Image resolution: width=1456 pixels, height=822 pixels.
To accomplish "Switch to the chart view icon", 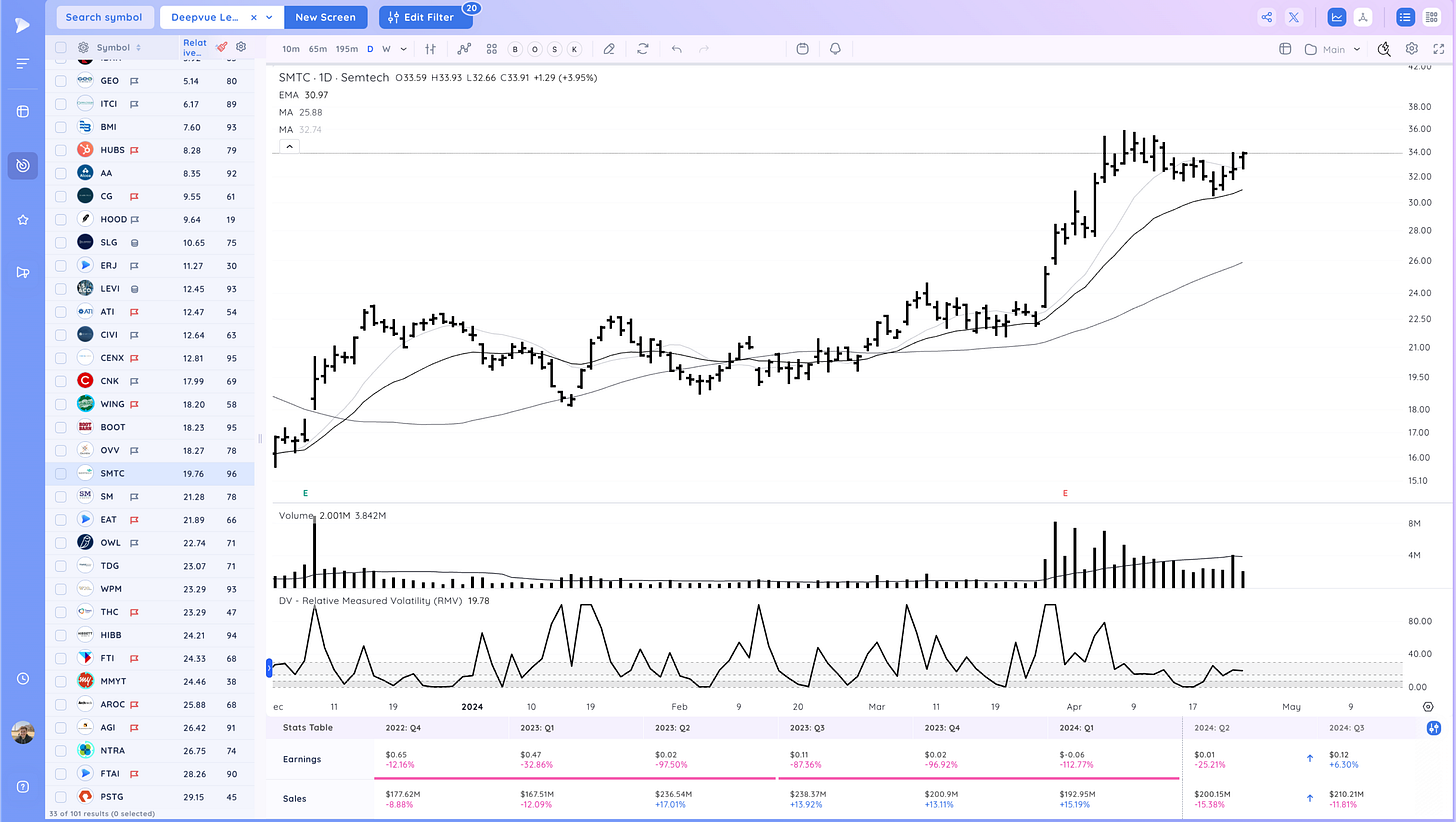I will (1337, 17).
